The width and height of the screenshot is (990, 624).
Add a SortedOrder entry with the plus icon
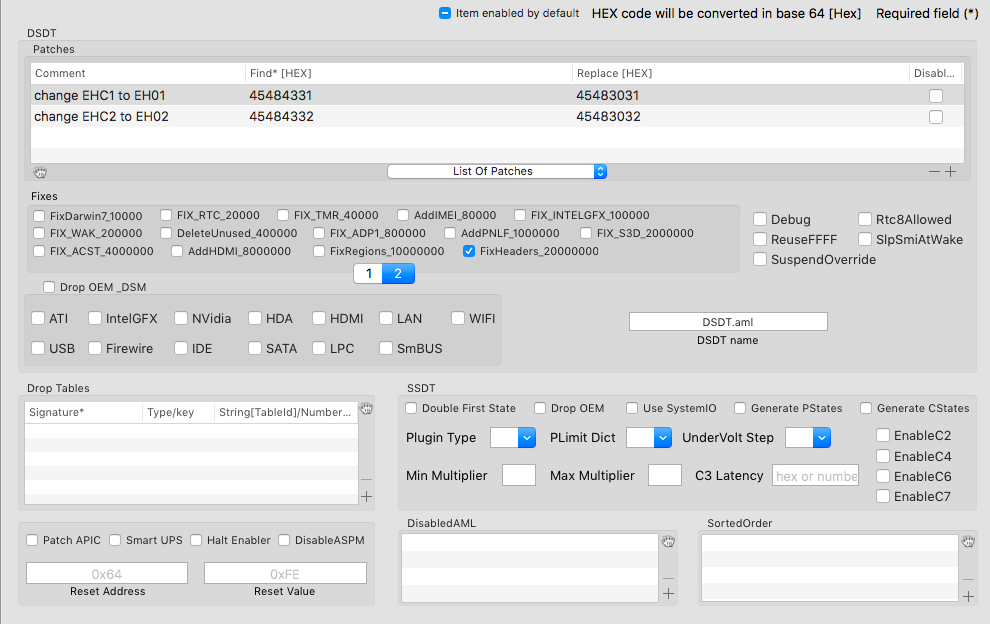click(x=968, y=596)
